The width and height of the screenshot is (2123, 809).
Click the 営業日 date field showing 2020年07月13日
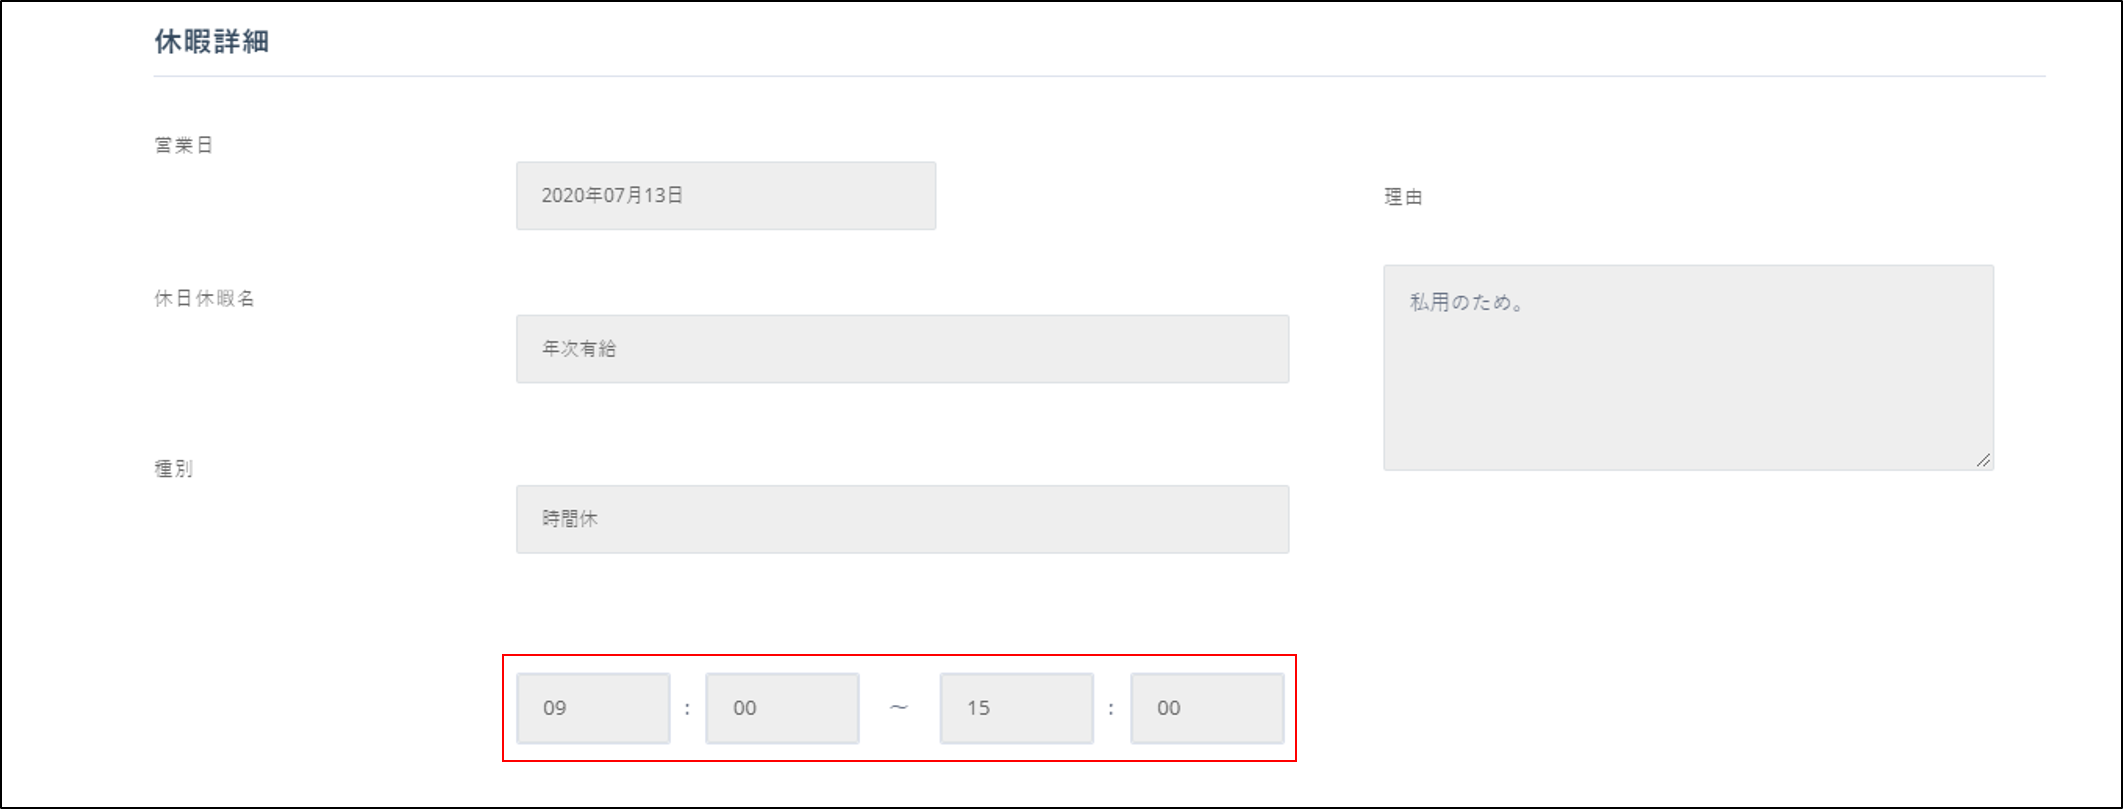point(725,196)
